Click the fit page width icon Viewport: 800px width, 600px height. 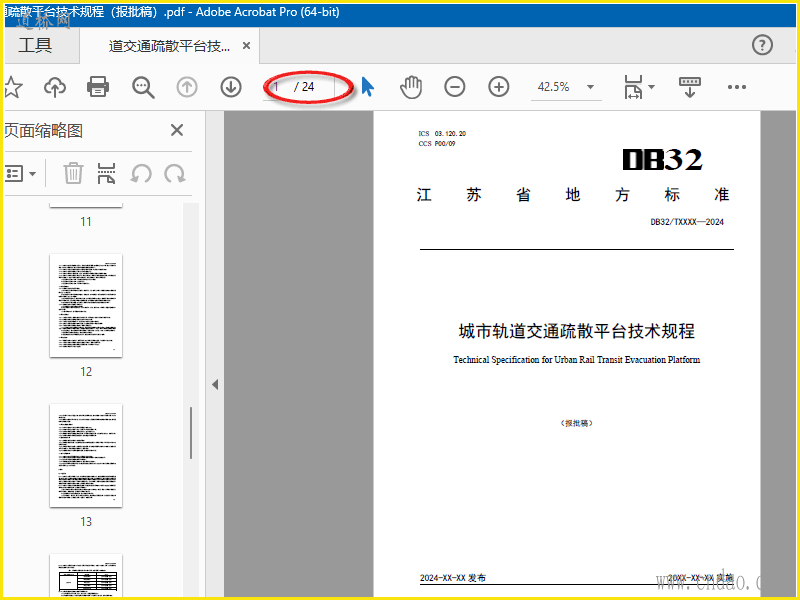tap(633, 87)
